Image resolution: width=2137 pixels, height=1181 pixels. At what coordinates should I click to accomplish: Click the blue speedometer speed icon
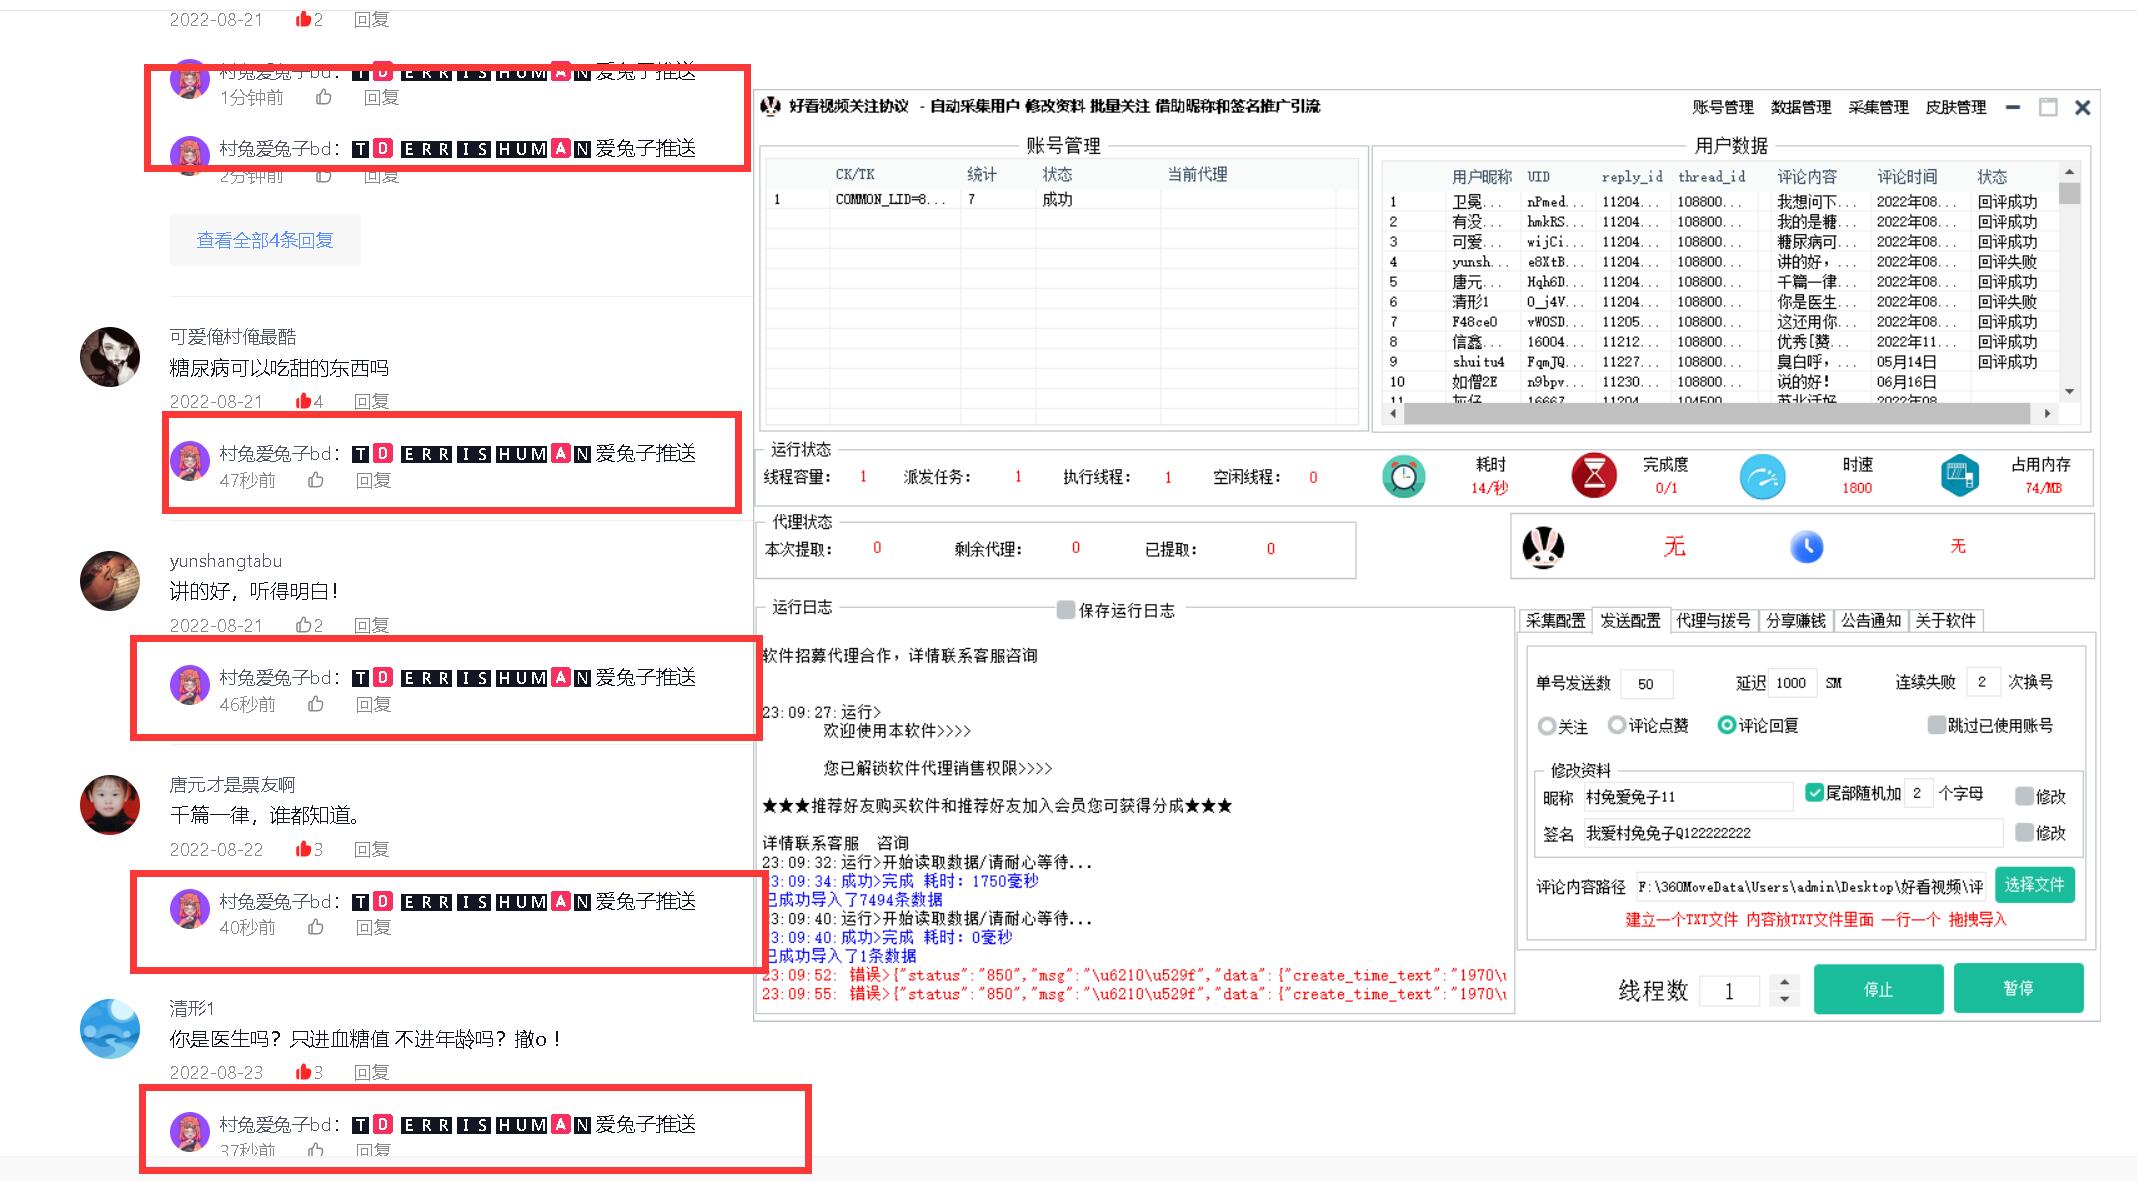1762,476
